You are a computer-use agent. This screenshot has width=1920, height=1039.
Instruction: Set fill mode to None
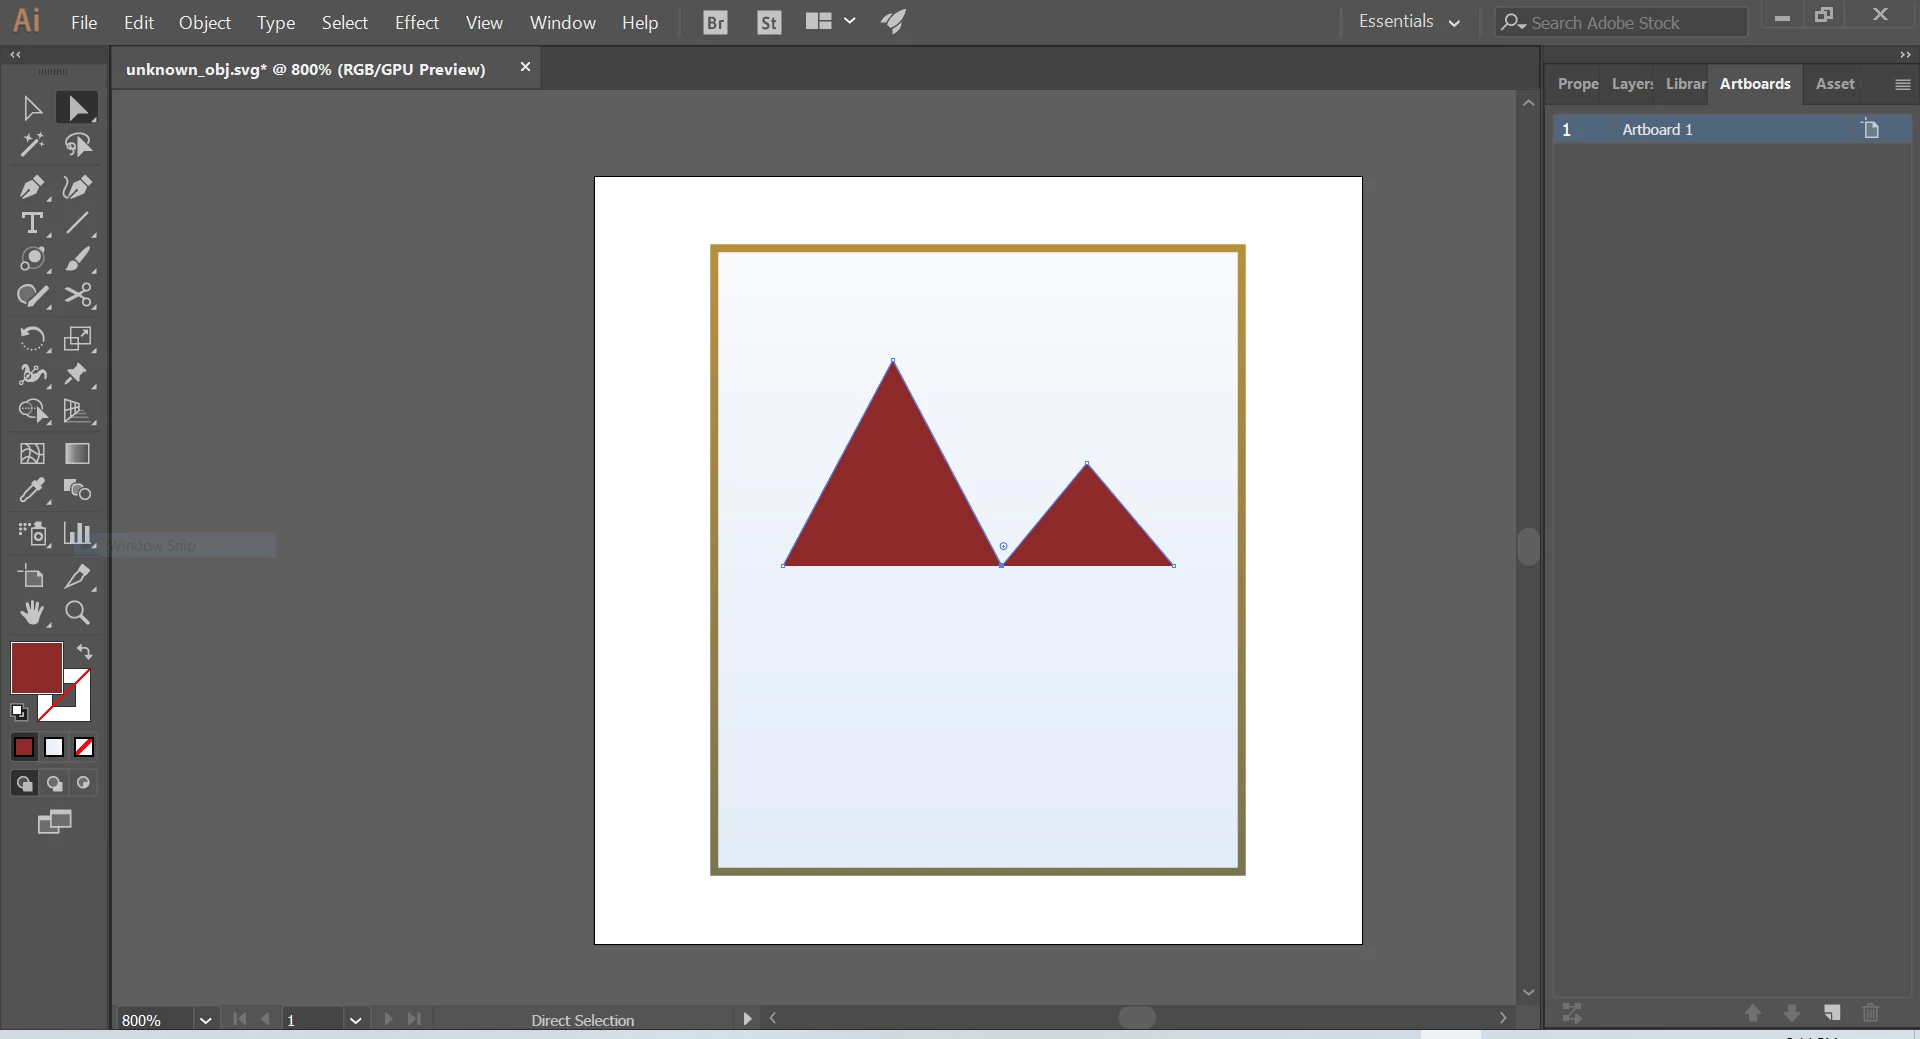point(84,747)
